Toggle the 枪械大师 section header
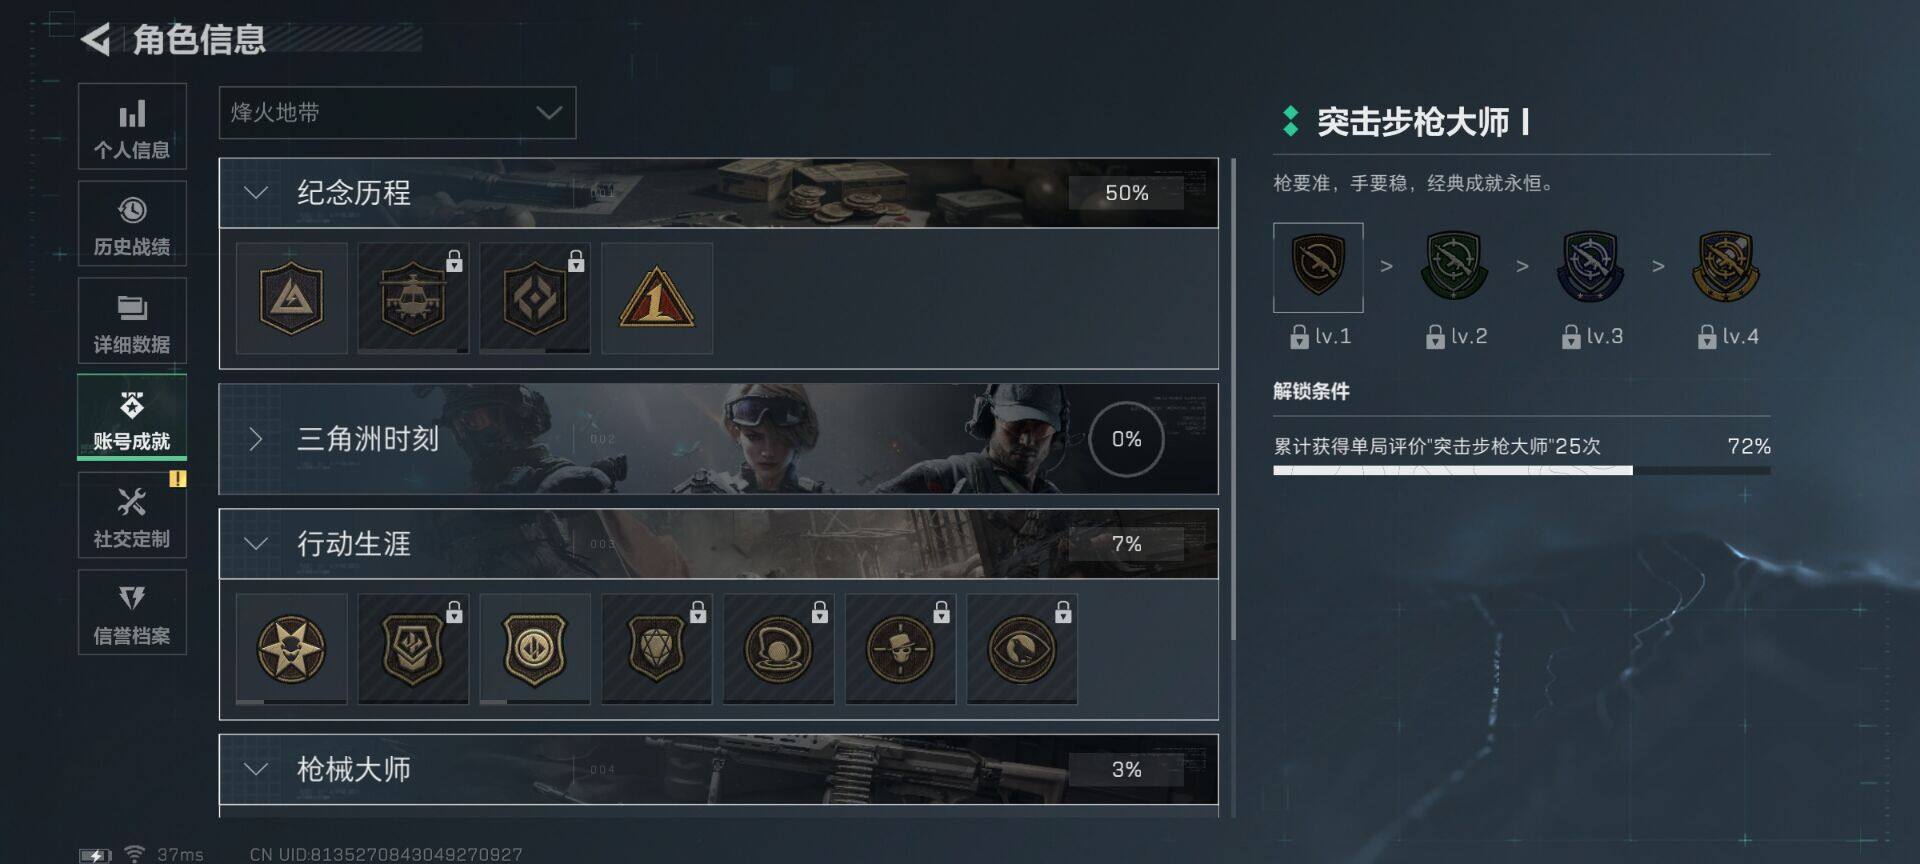Viewport: 1920px width, 864px height. 718,769
